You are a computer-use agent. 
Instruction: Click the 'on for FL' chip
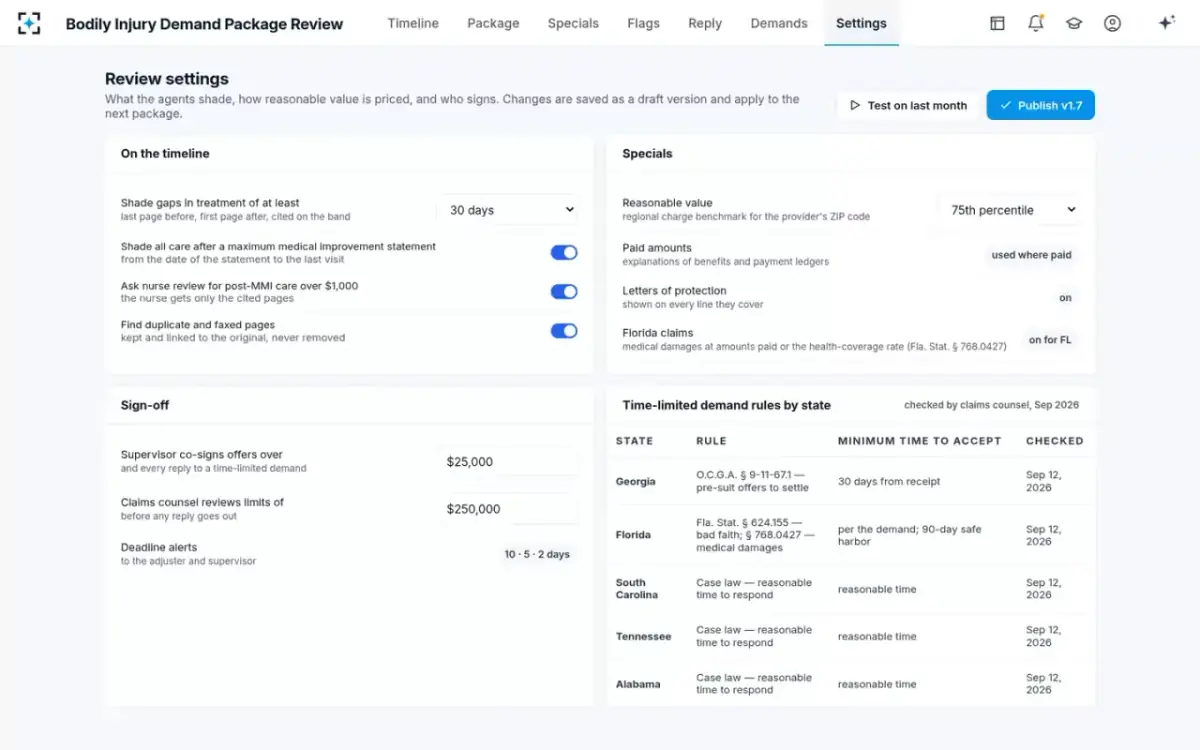[x=1050, y=340]
